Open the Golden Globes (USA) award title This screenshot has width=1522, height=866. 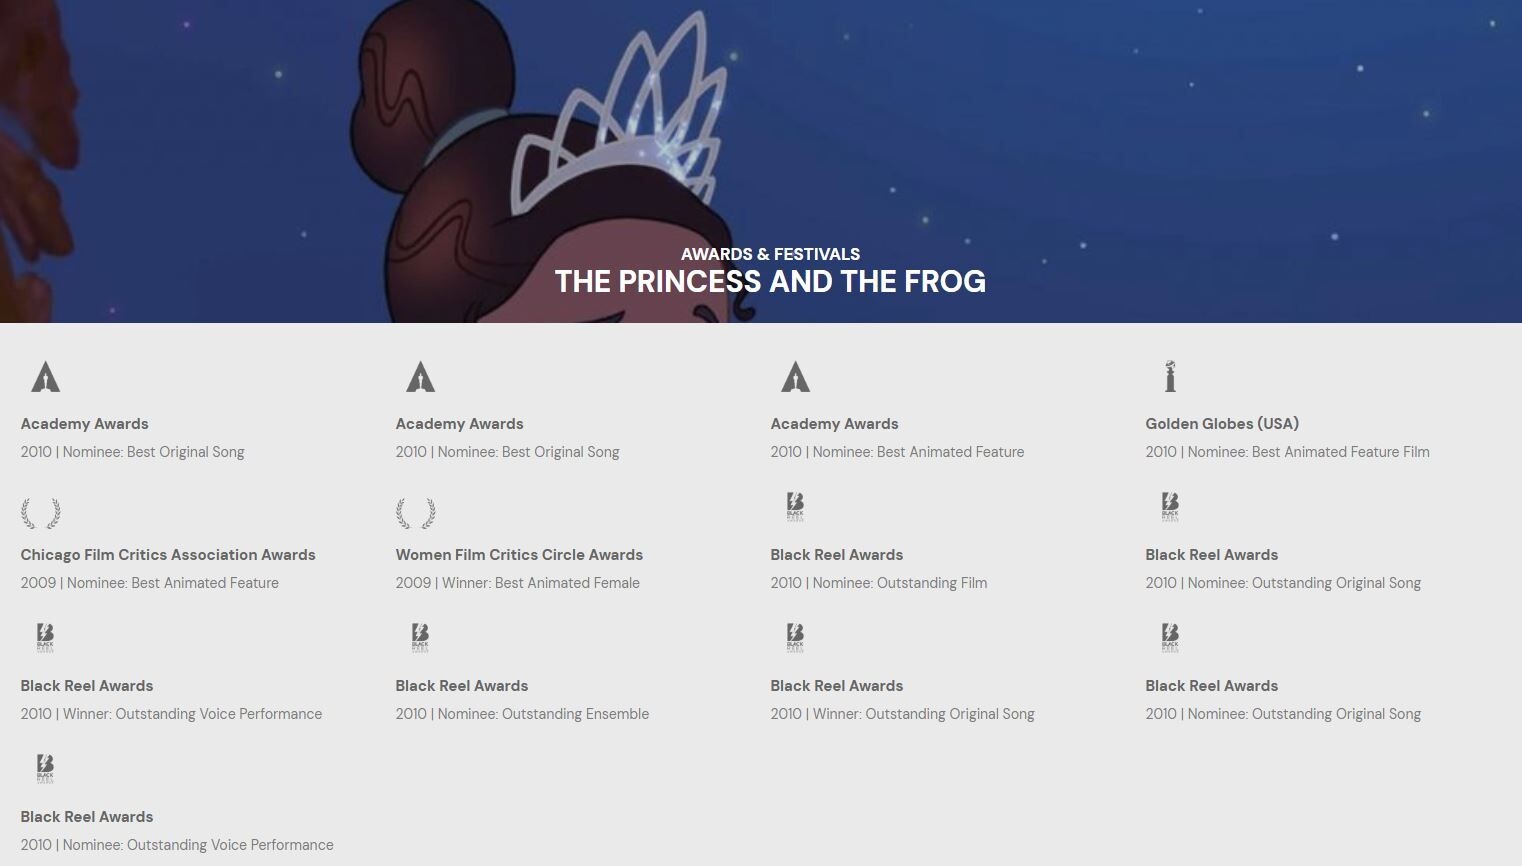[1222, 424]
